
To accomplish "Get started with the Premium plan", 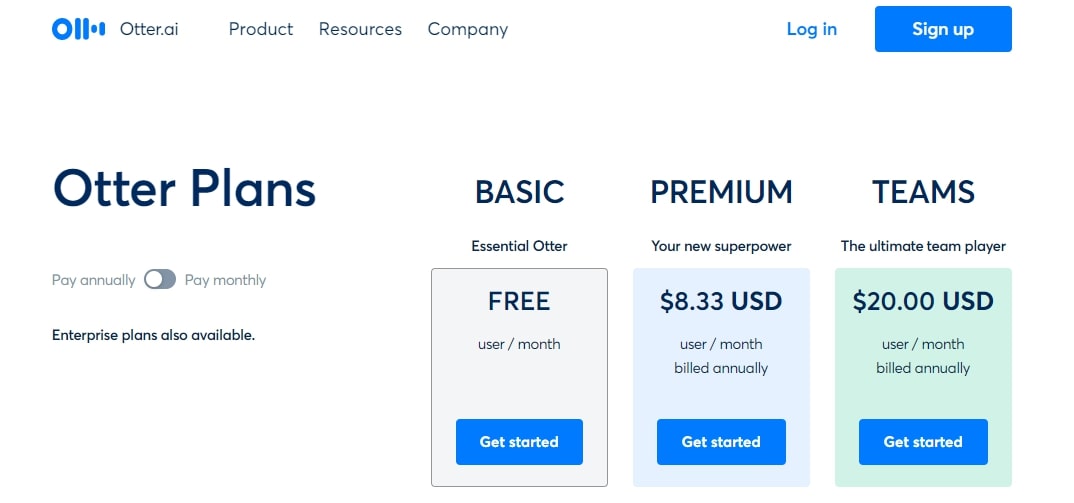I will tap(721, 442).
